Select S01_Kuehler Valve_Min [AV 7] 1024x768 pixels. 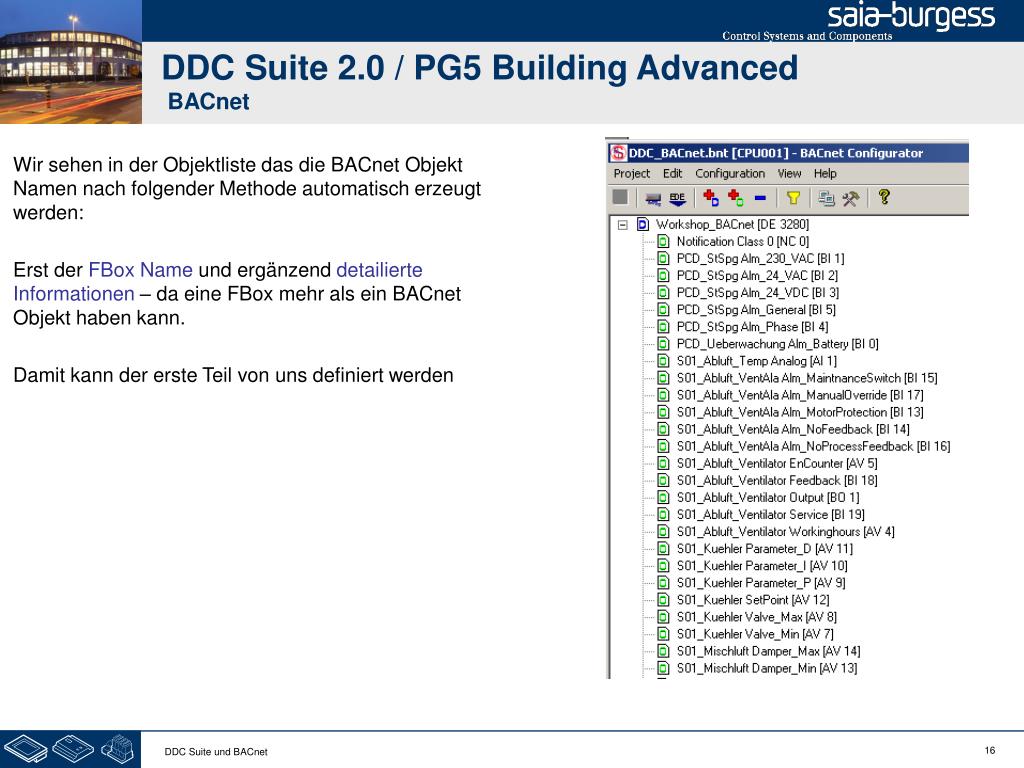coord(755,633)
